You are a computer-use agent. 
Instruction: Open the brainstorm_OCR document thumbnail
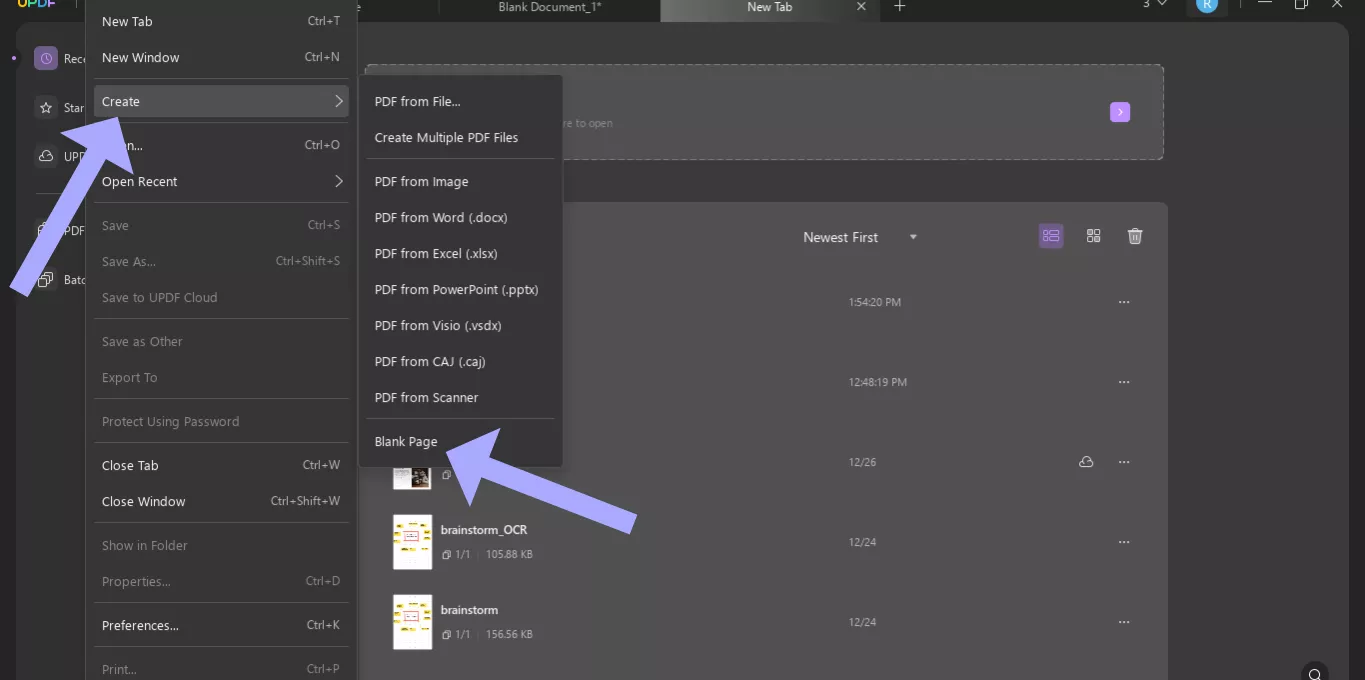(412, 542)
